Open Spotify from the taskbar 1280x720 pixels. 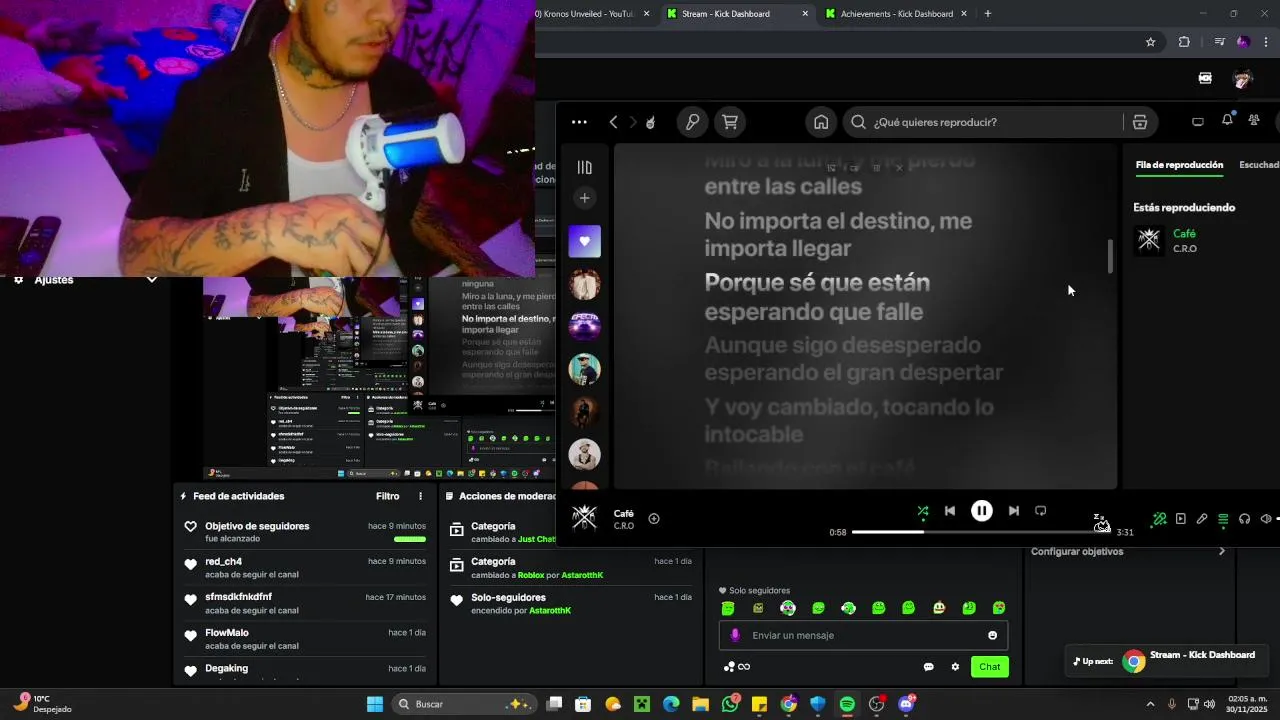click(x=847, y=704)
